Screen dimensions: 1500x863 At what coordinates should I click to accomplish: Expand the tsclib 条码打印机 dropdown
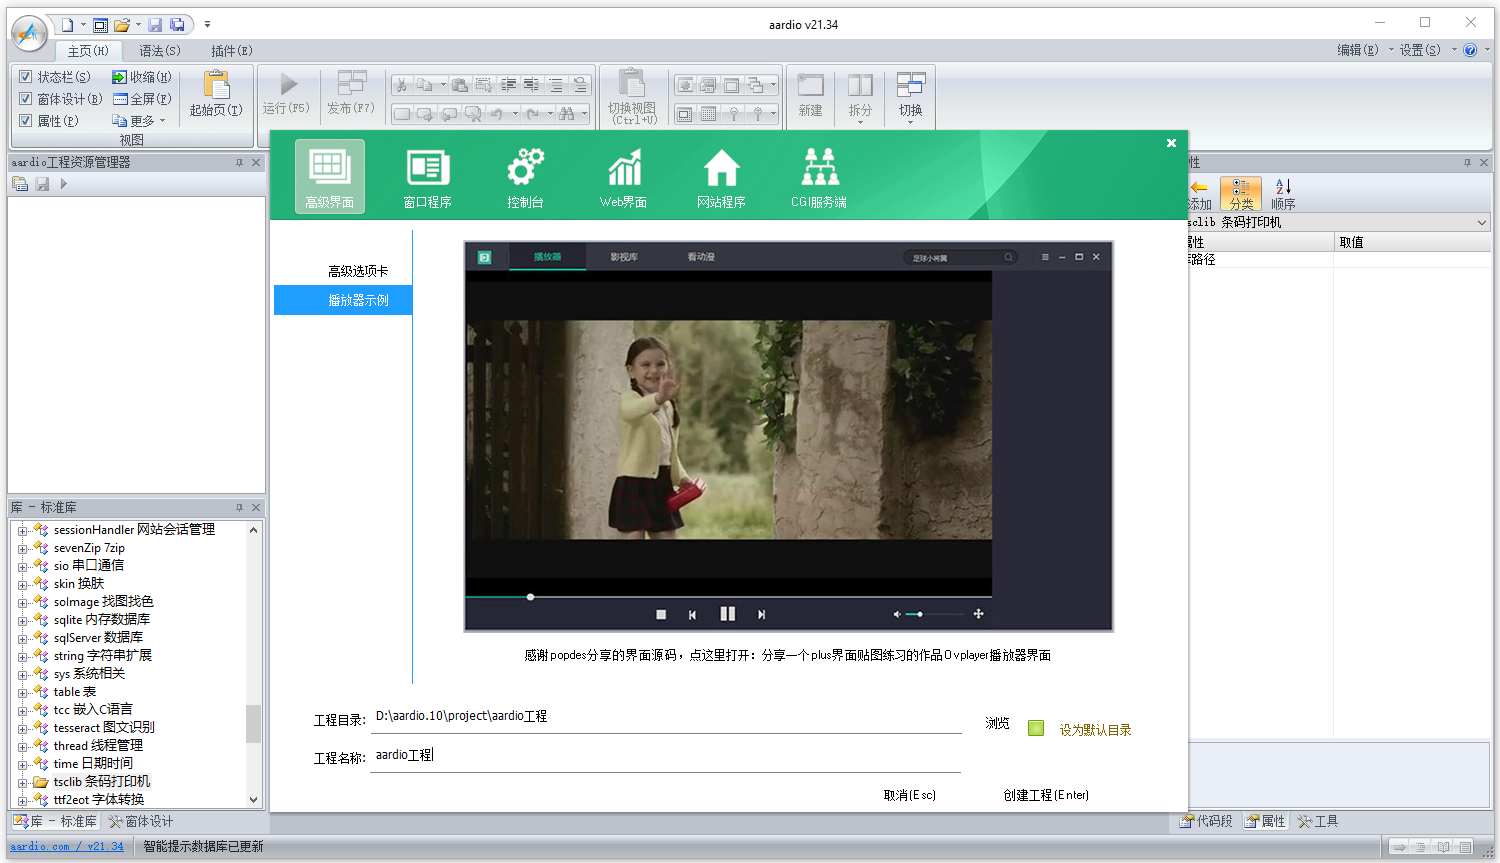tap(1481, 223)
